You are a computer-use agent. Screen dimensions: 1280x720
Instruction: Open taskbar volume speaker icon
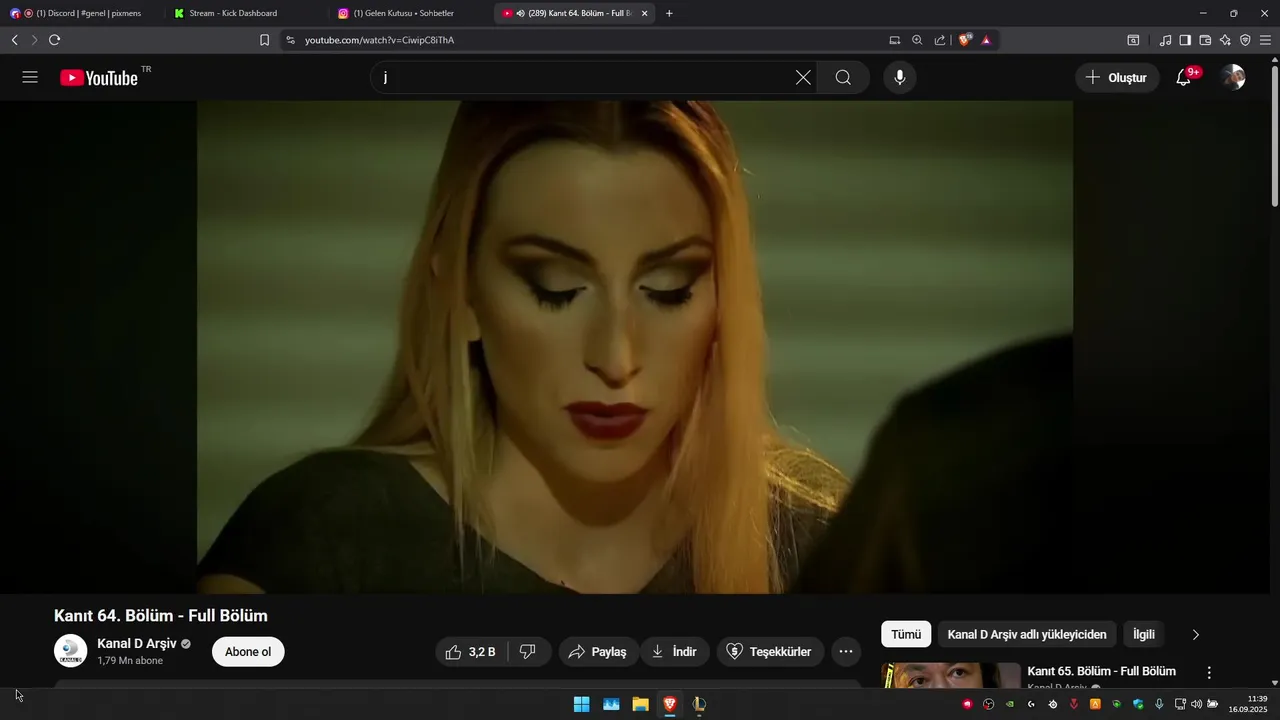pos(1196,704)
